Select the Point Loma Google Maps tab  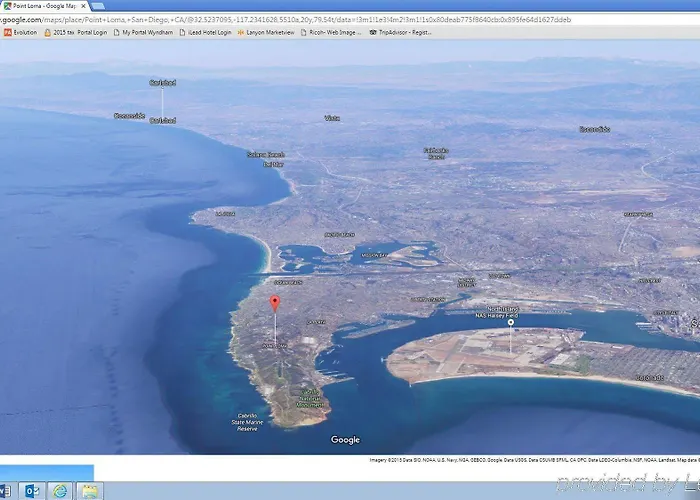[x=42, y=5]
